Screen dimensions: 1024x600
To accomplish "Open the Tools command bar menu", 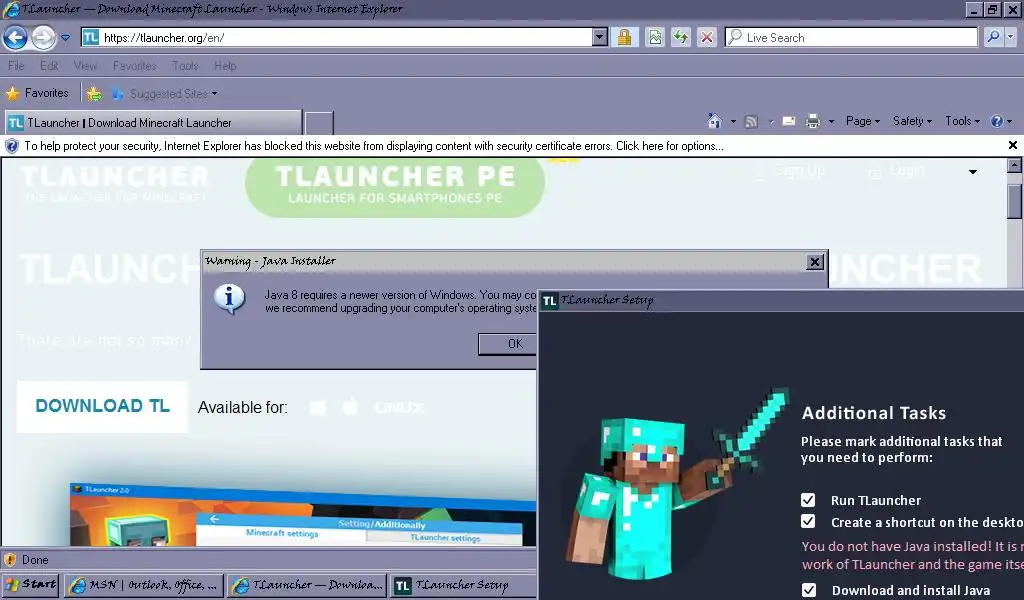I will coord(963,121).
